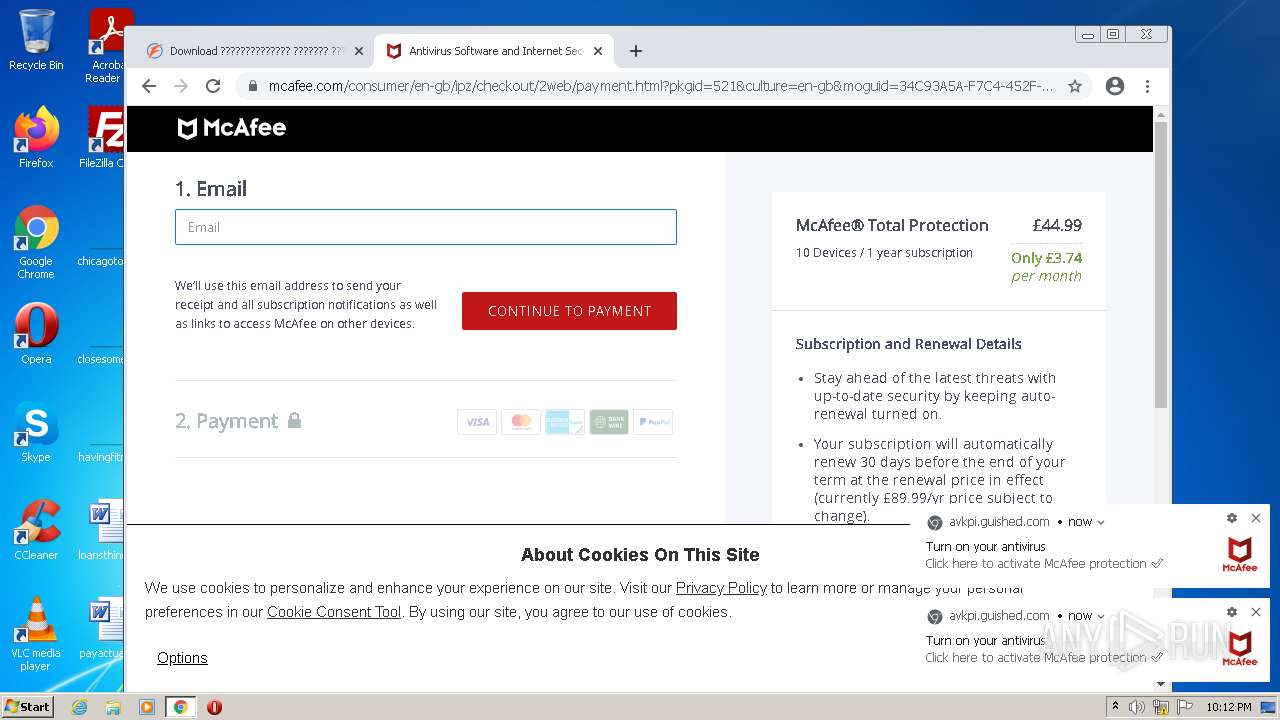Go back with browser back arrow
This screenshot has width=1280, height=720.
149,86
